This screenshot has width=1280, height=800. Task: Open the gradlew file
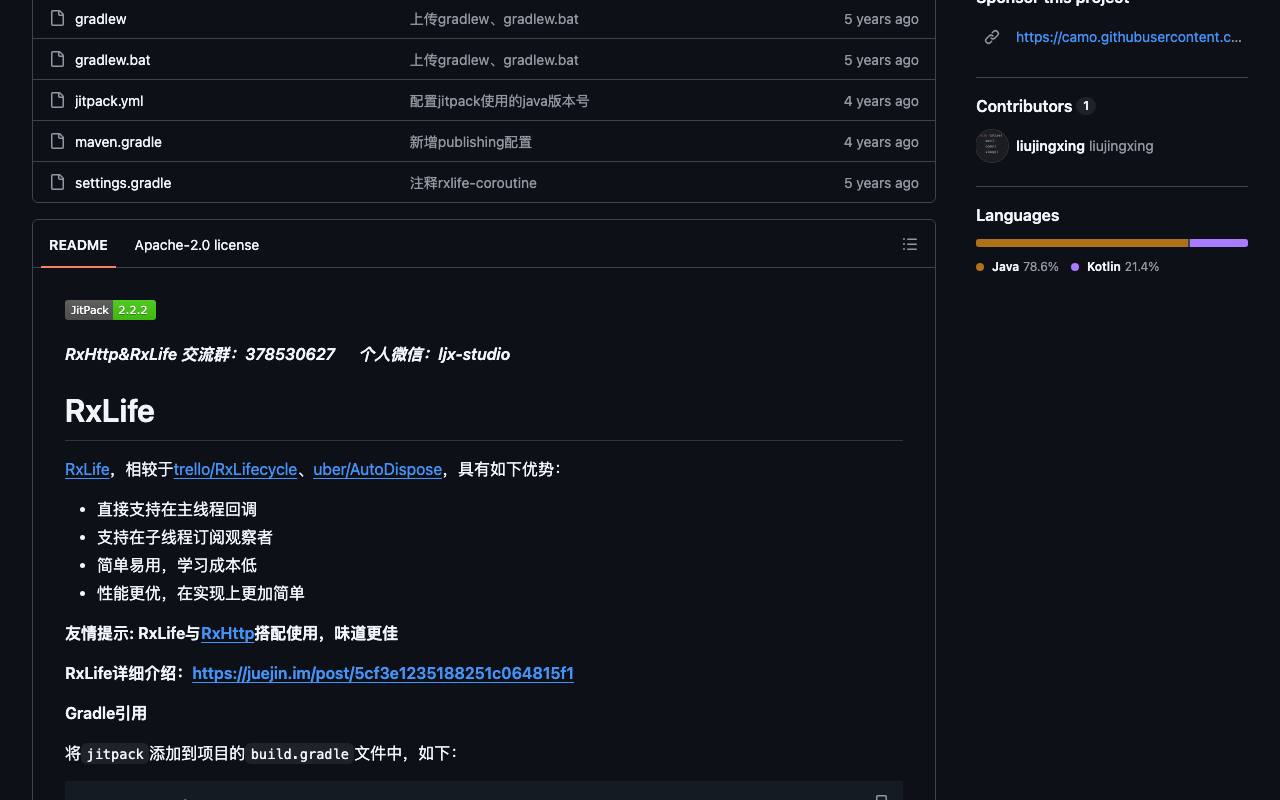tap(101, 19)
